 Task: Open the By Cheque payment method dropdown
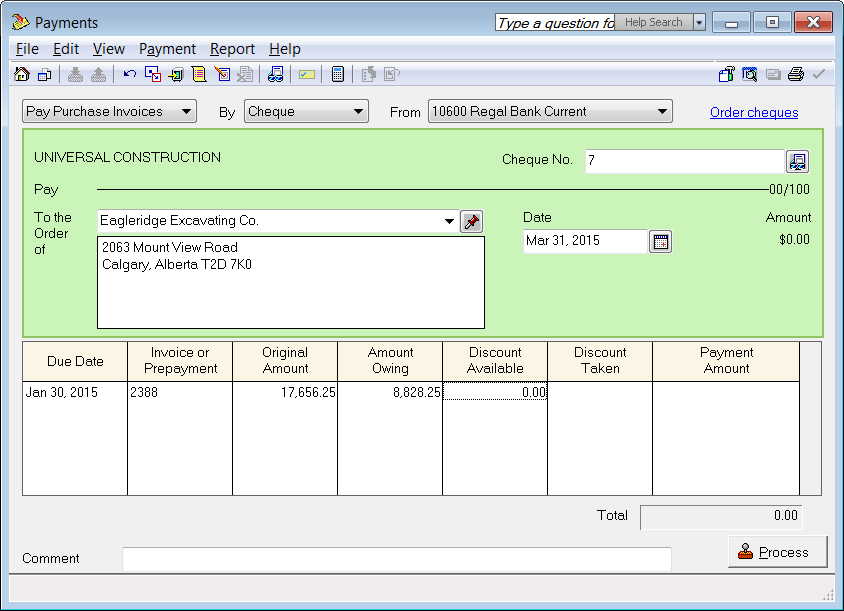pyautogui.click(x=359, y=112)
